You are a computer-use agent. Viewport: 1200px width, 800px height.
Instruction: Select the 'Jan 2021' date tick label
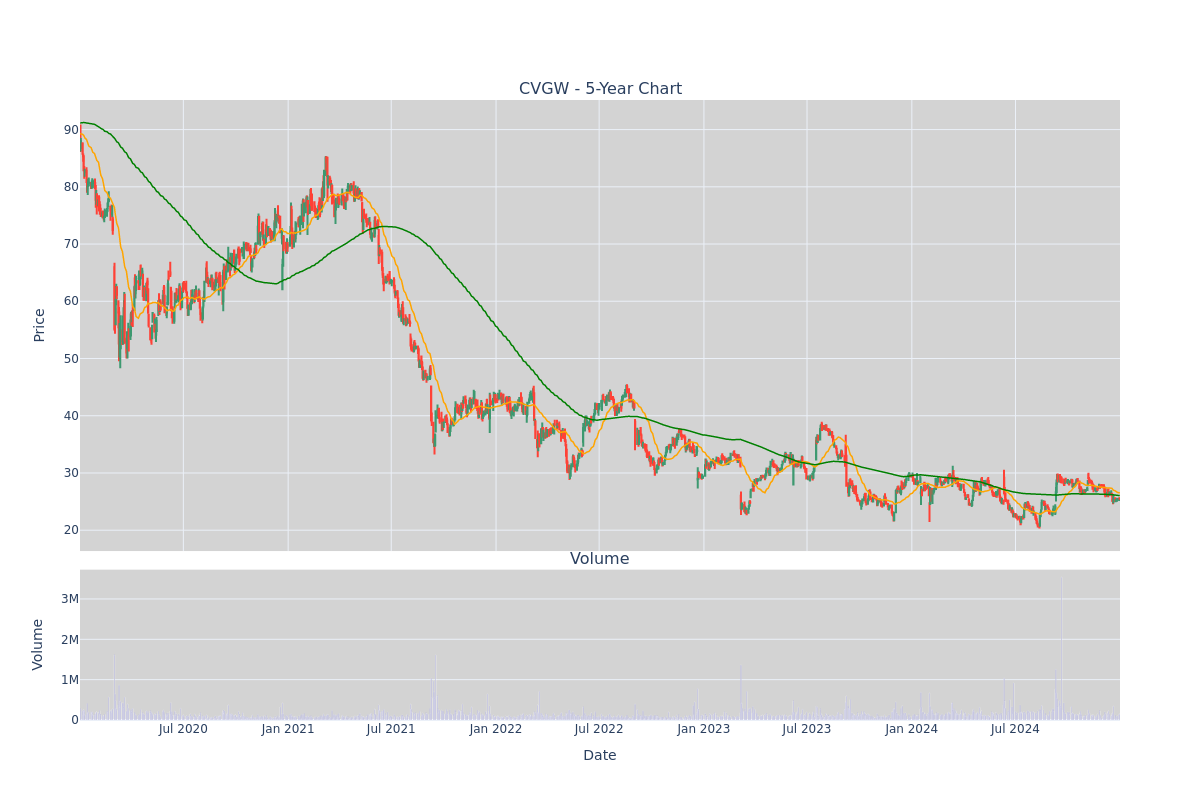[x=288, y=729]
